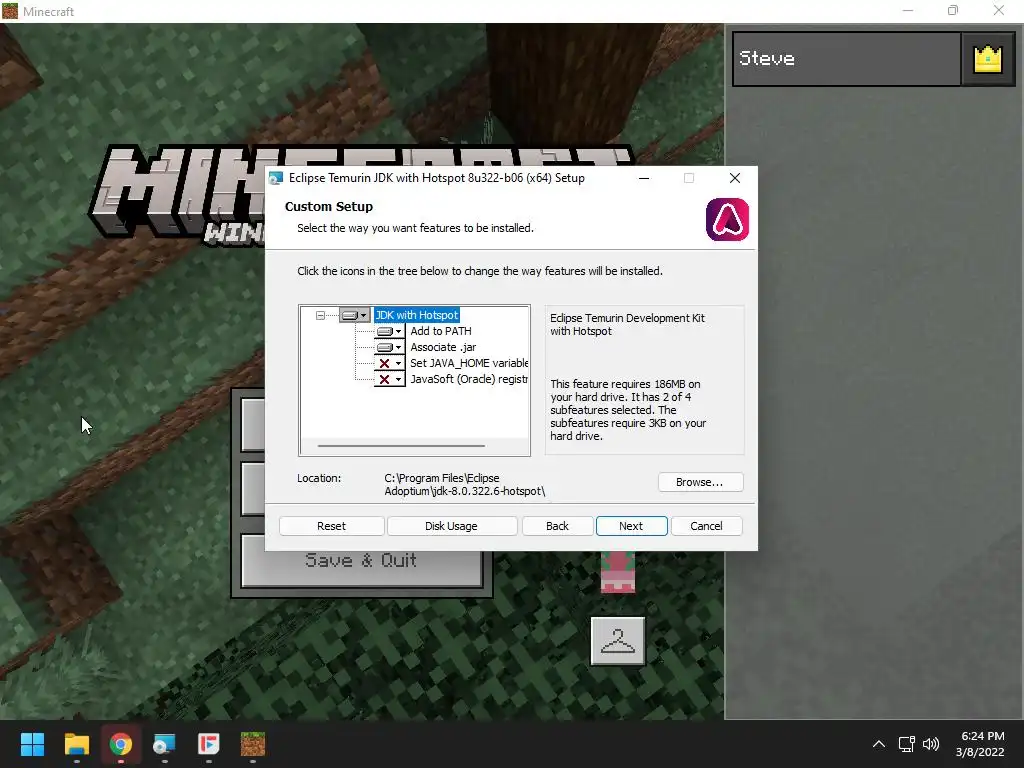Minimize the Temurin setup dialog

click(x=644, y=178)
